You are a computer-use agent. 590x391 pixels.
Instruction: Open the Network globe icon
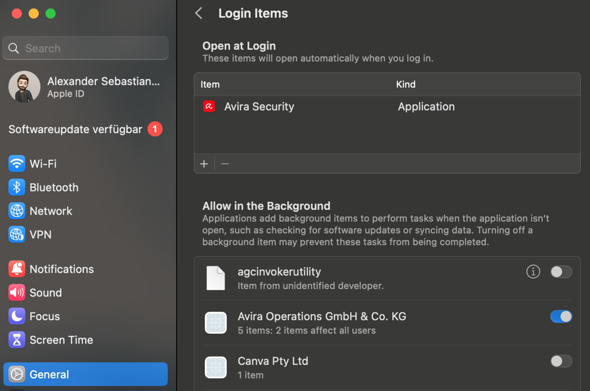(17, 211)
